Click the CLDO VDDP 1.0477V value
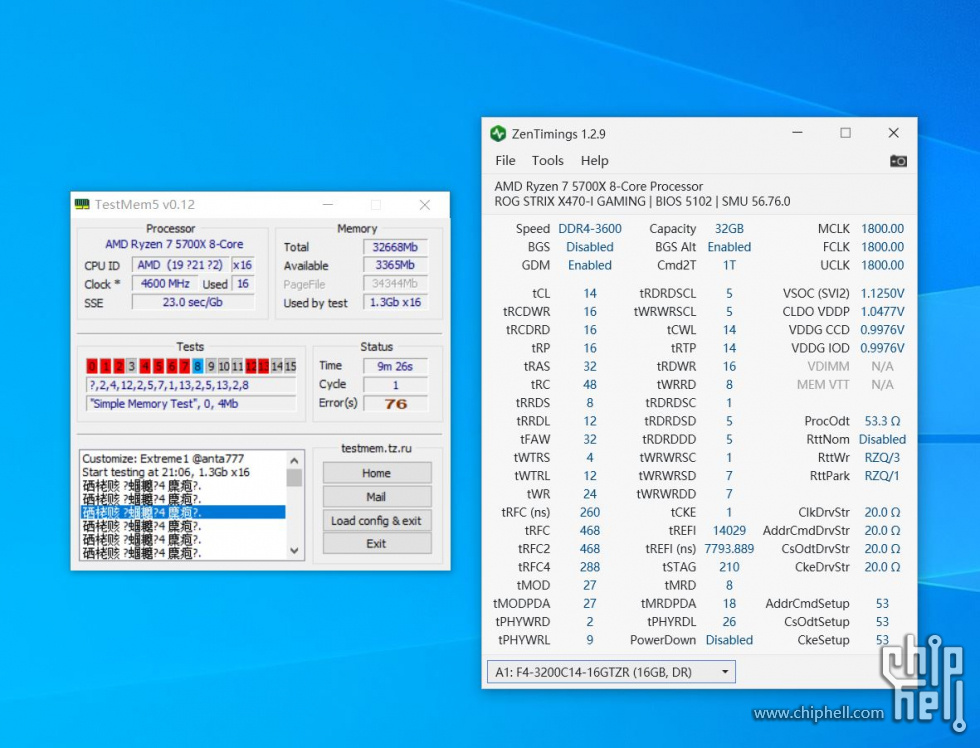 (x=882, y=311)
